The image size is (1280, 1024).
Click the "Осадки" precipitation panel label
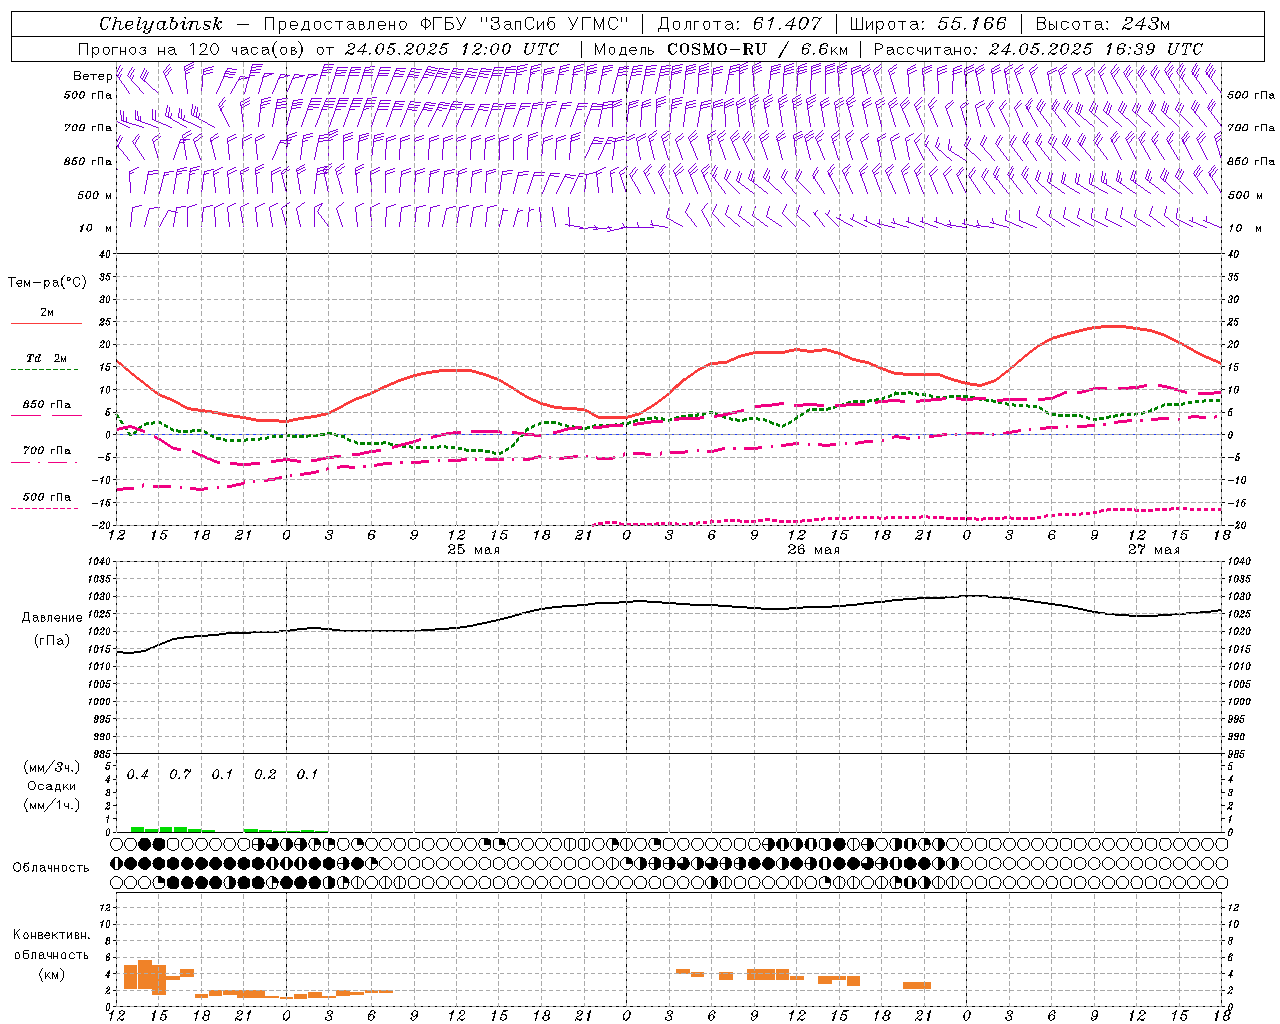(51, 786)
